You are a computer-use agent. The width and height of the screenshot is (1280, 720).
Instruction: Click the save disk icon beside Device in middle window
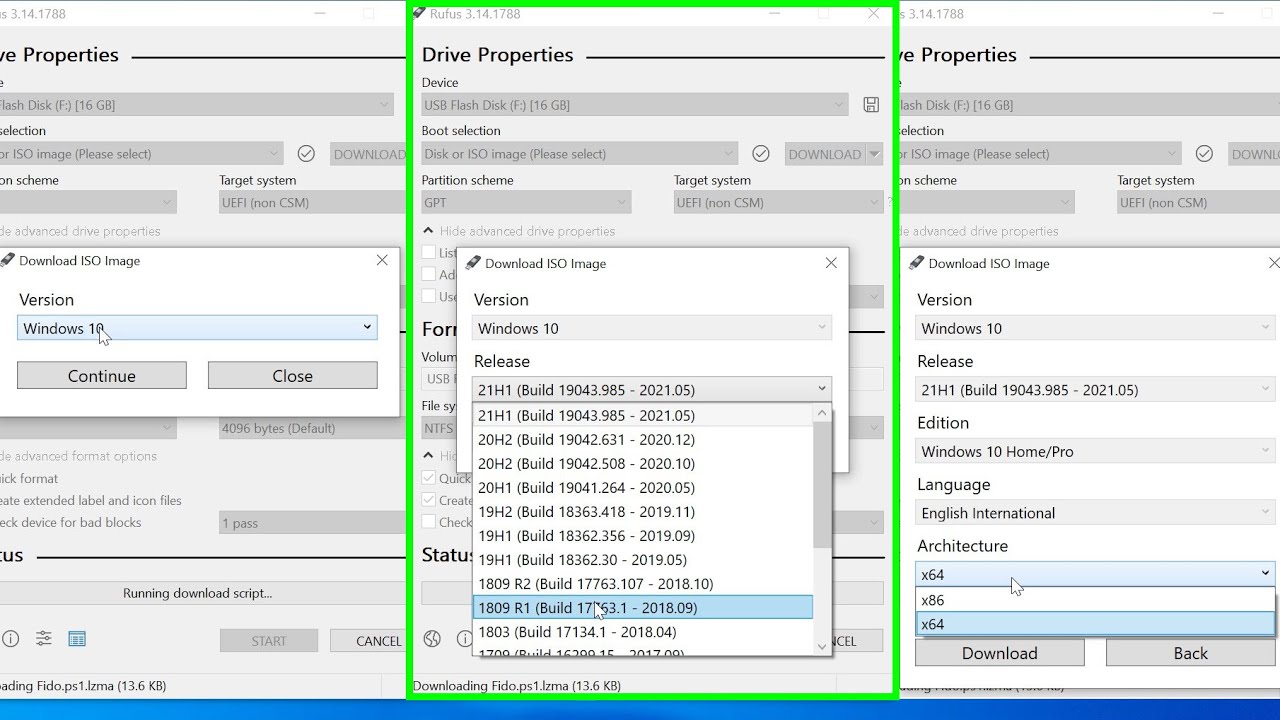pos(871,105)
